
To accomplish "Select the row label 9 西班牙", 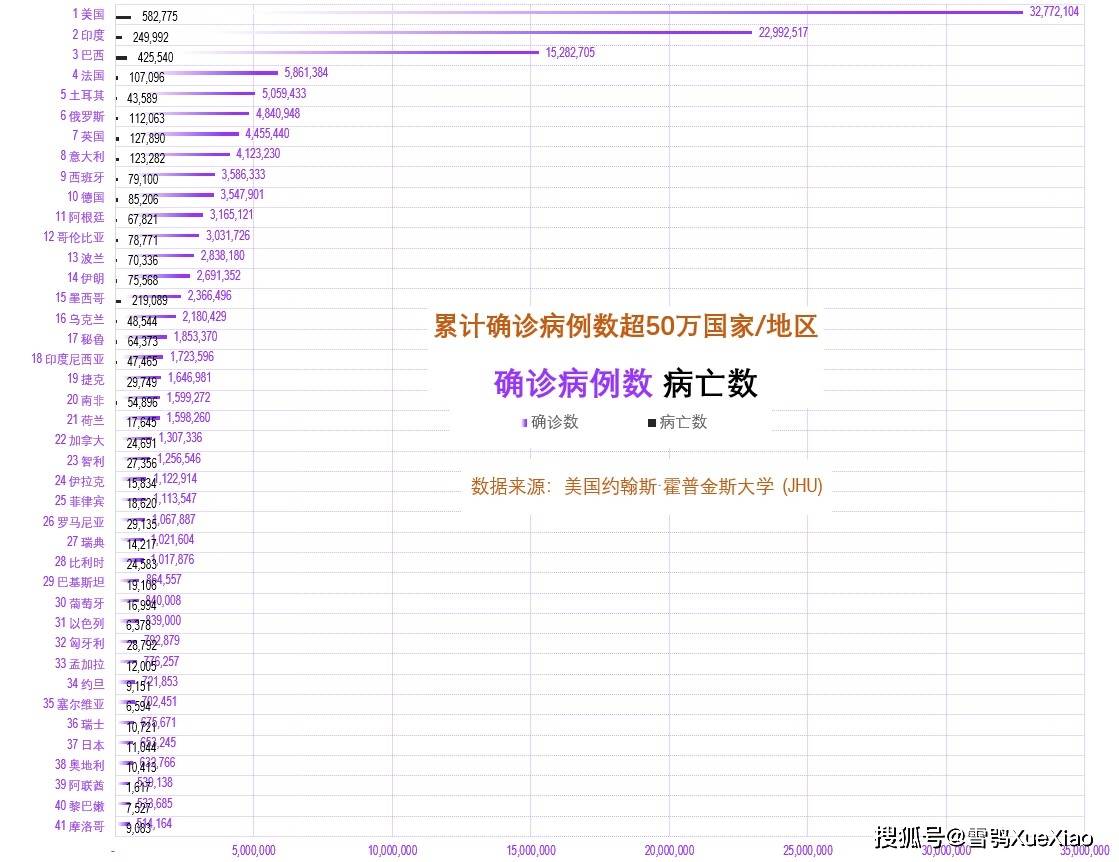I will pos(82,176).
